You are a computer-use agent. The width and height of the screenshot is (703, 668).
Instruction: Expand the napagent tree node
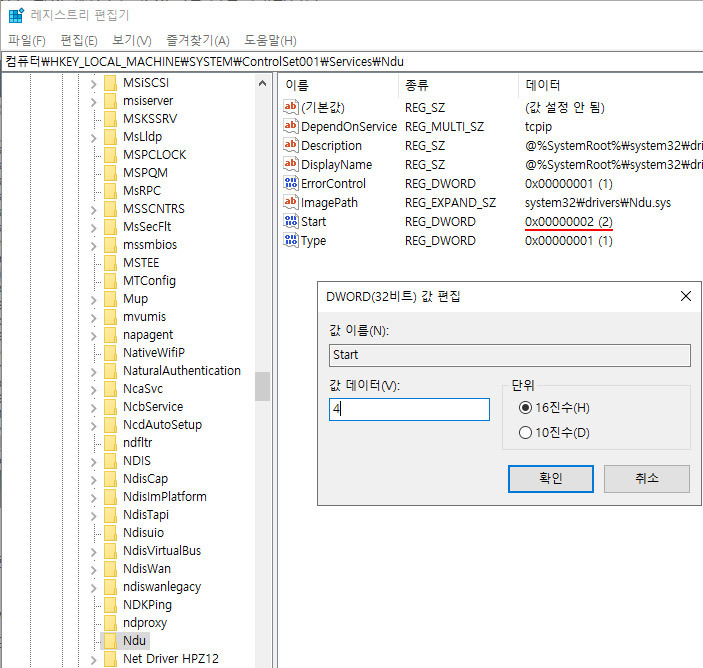tap(93, 336)
